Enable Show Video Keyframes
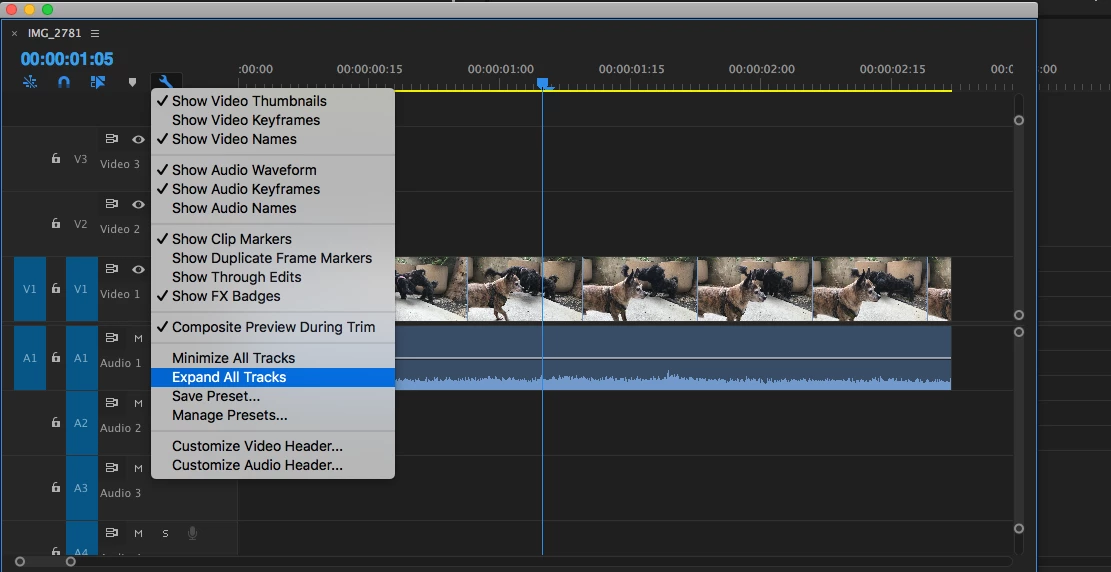1111x572 pixels. coord(273,120)
